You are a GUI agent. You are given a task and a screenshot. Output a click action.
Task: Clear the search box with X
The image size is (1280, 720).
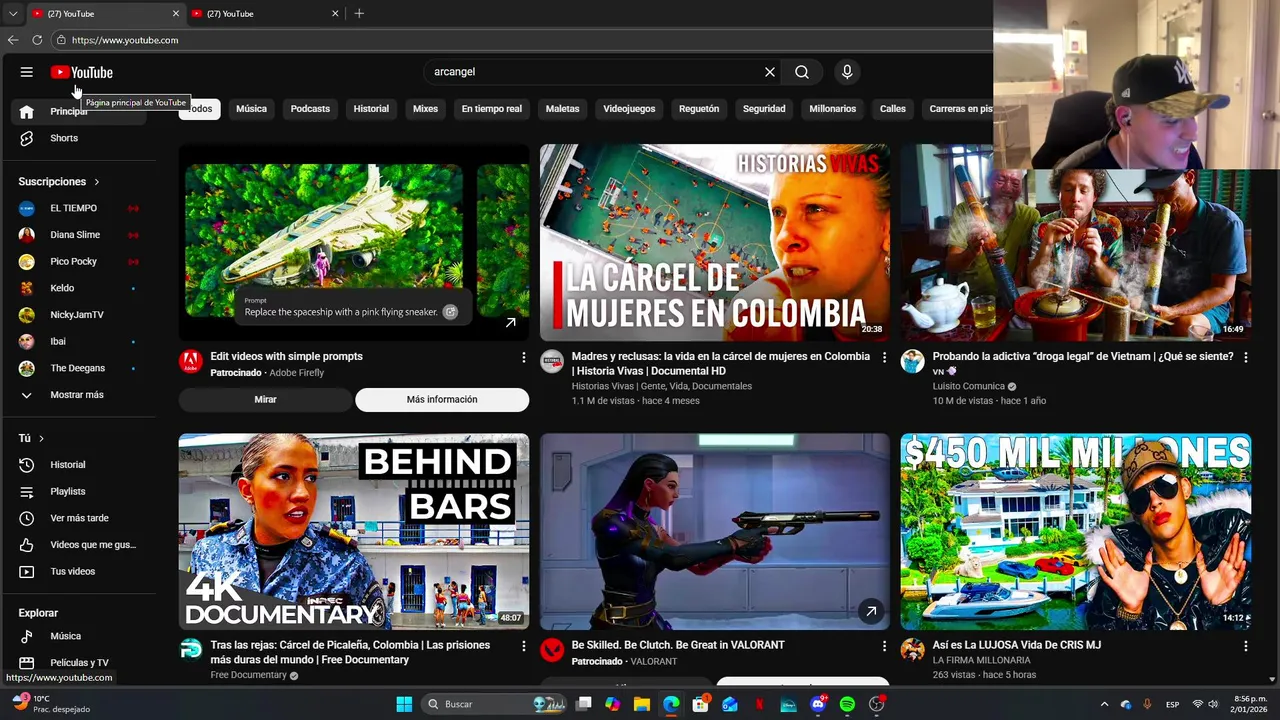coord(770,72)
